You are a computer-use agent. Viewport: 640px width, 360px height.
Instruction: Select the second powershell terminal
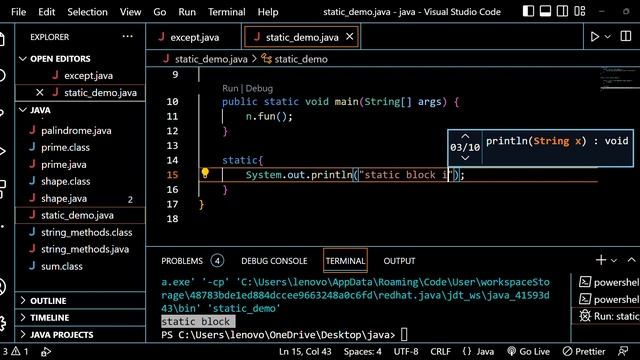pos(609,299)
